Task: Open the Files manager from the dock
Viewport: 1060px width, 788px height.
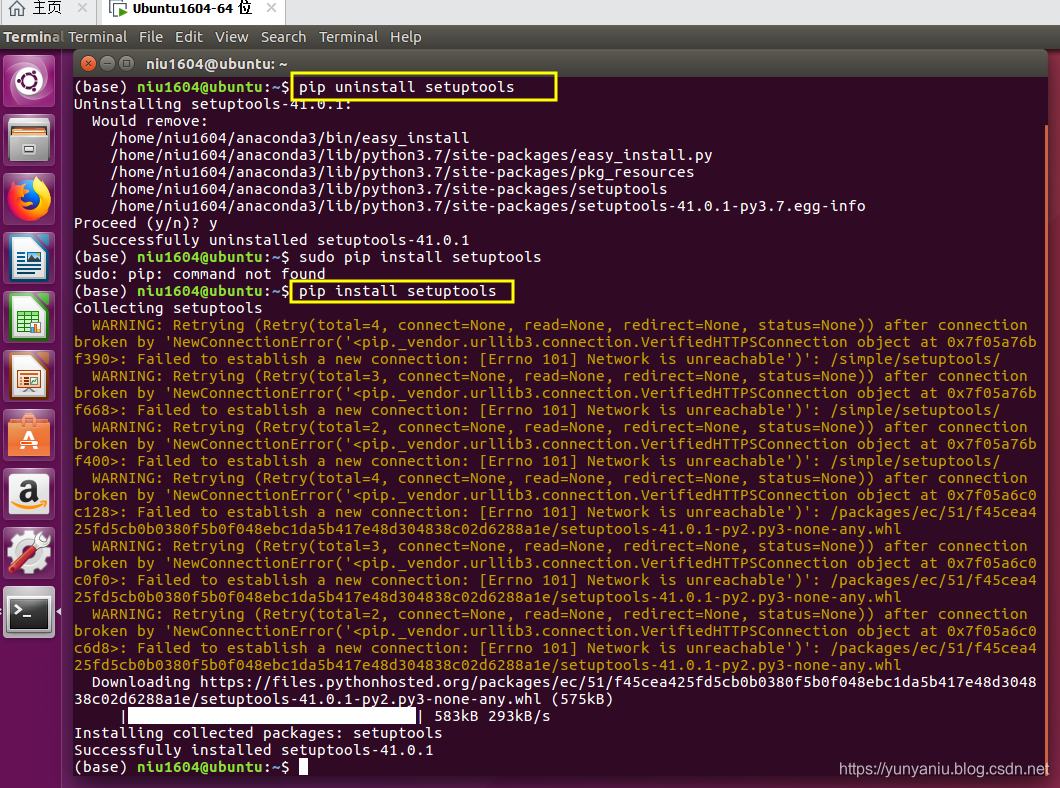Action: [x=29, y=141]
